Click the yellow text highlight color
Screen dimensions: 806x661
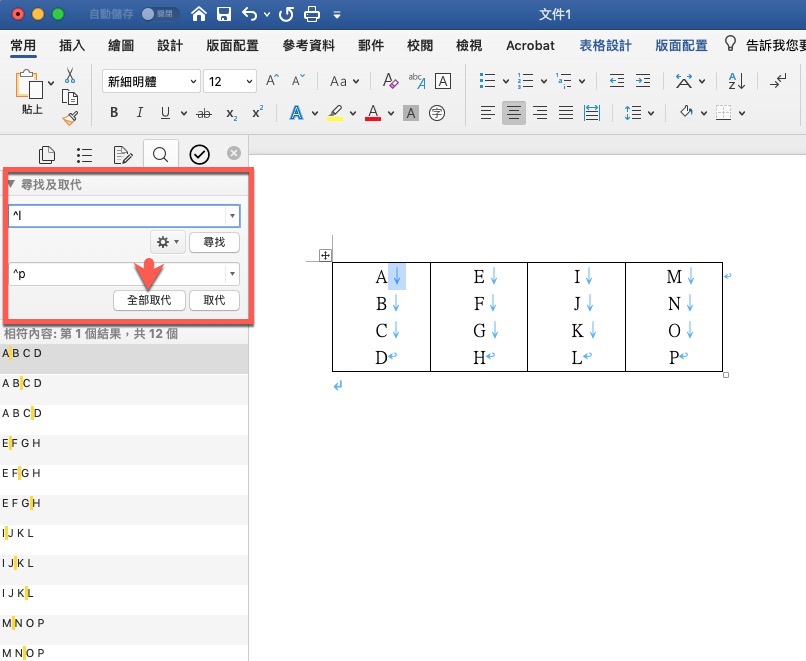(336, 113)
